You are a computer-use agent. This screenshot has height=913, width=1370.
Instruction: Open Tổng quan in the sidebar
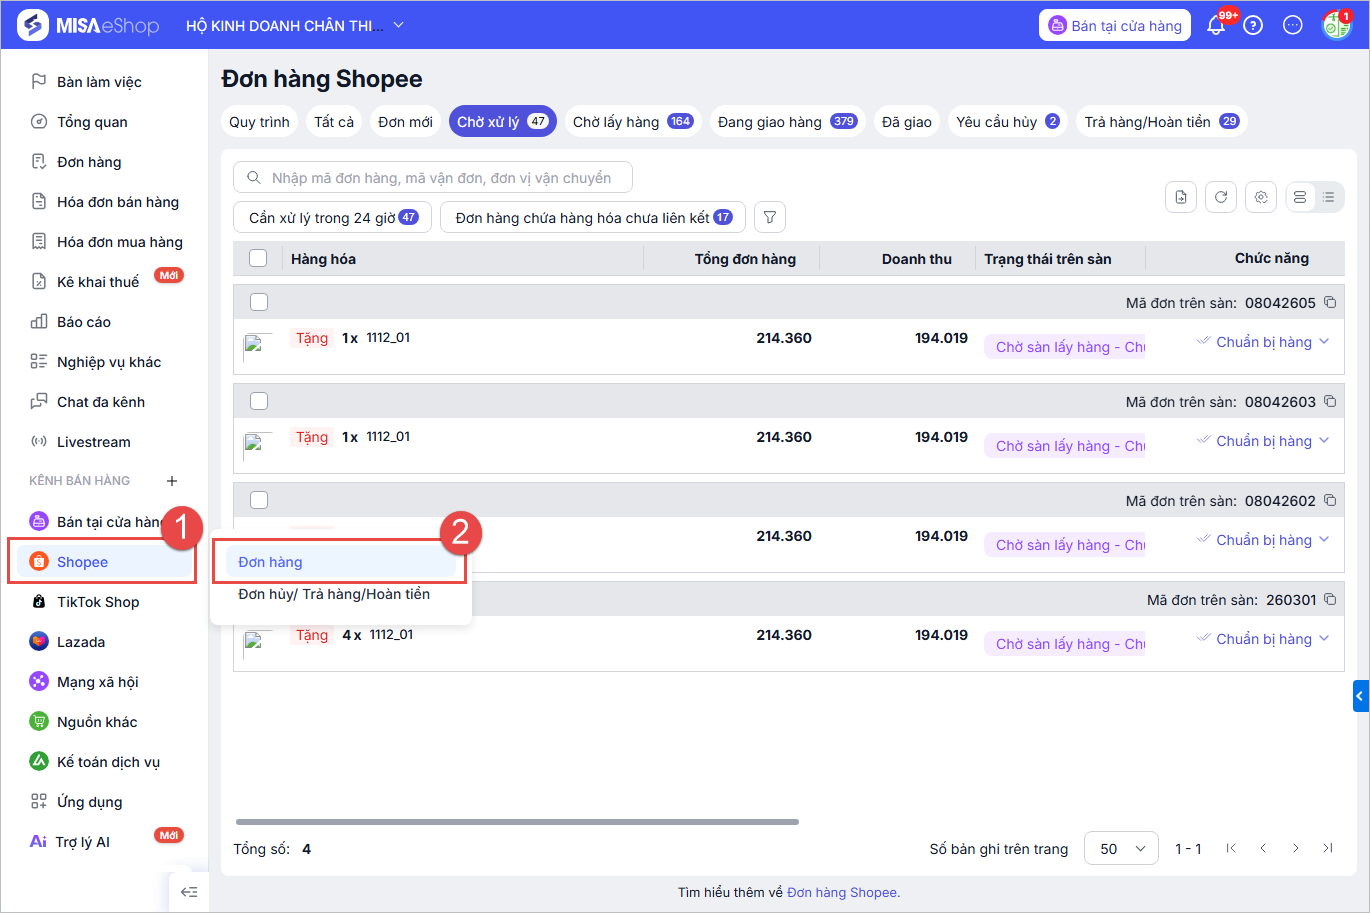point(92,122)
